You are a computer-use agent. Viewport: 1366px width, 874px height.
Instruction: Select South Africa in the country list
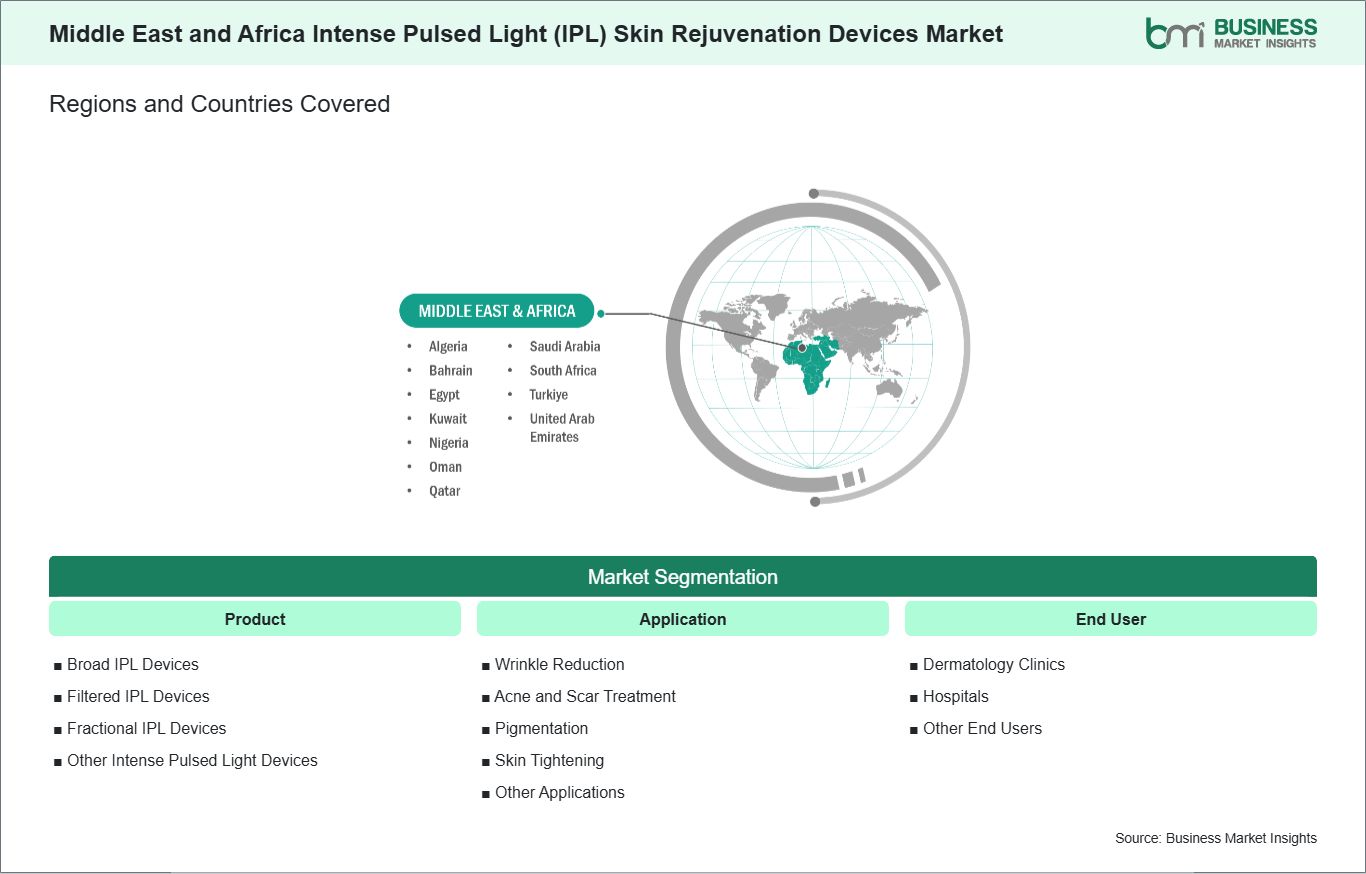click(563, 370)
